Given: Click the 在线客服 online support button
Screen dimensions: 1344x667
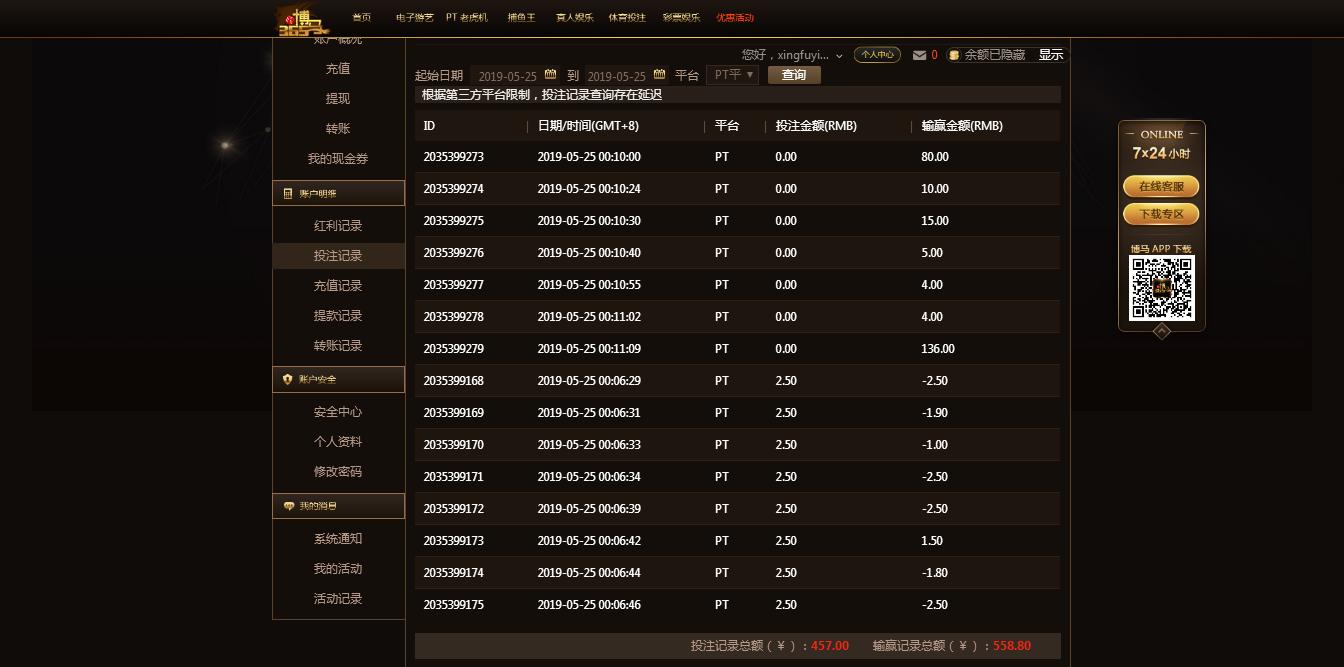Looking at the screenshot, I should pos(1161,187).
